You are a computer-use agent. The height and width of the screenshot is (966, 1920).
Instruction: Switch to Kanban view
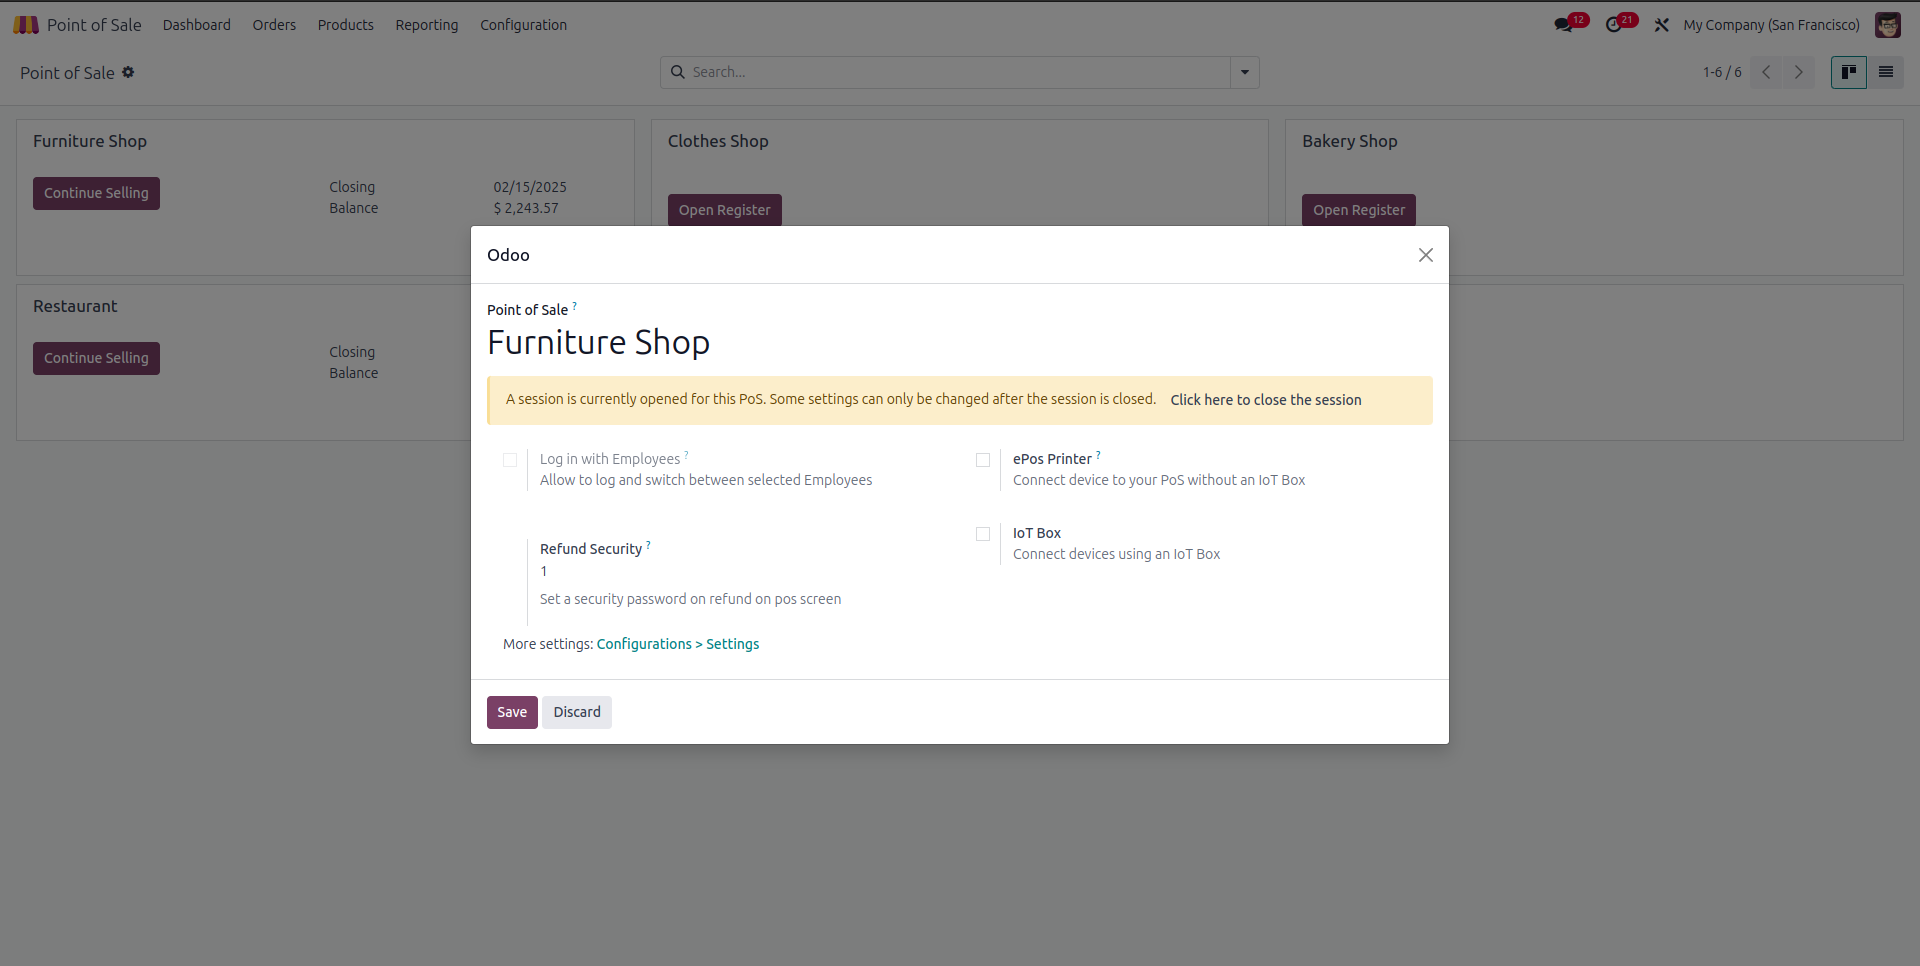pos(1848,72)
